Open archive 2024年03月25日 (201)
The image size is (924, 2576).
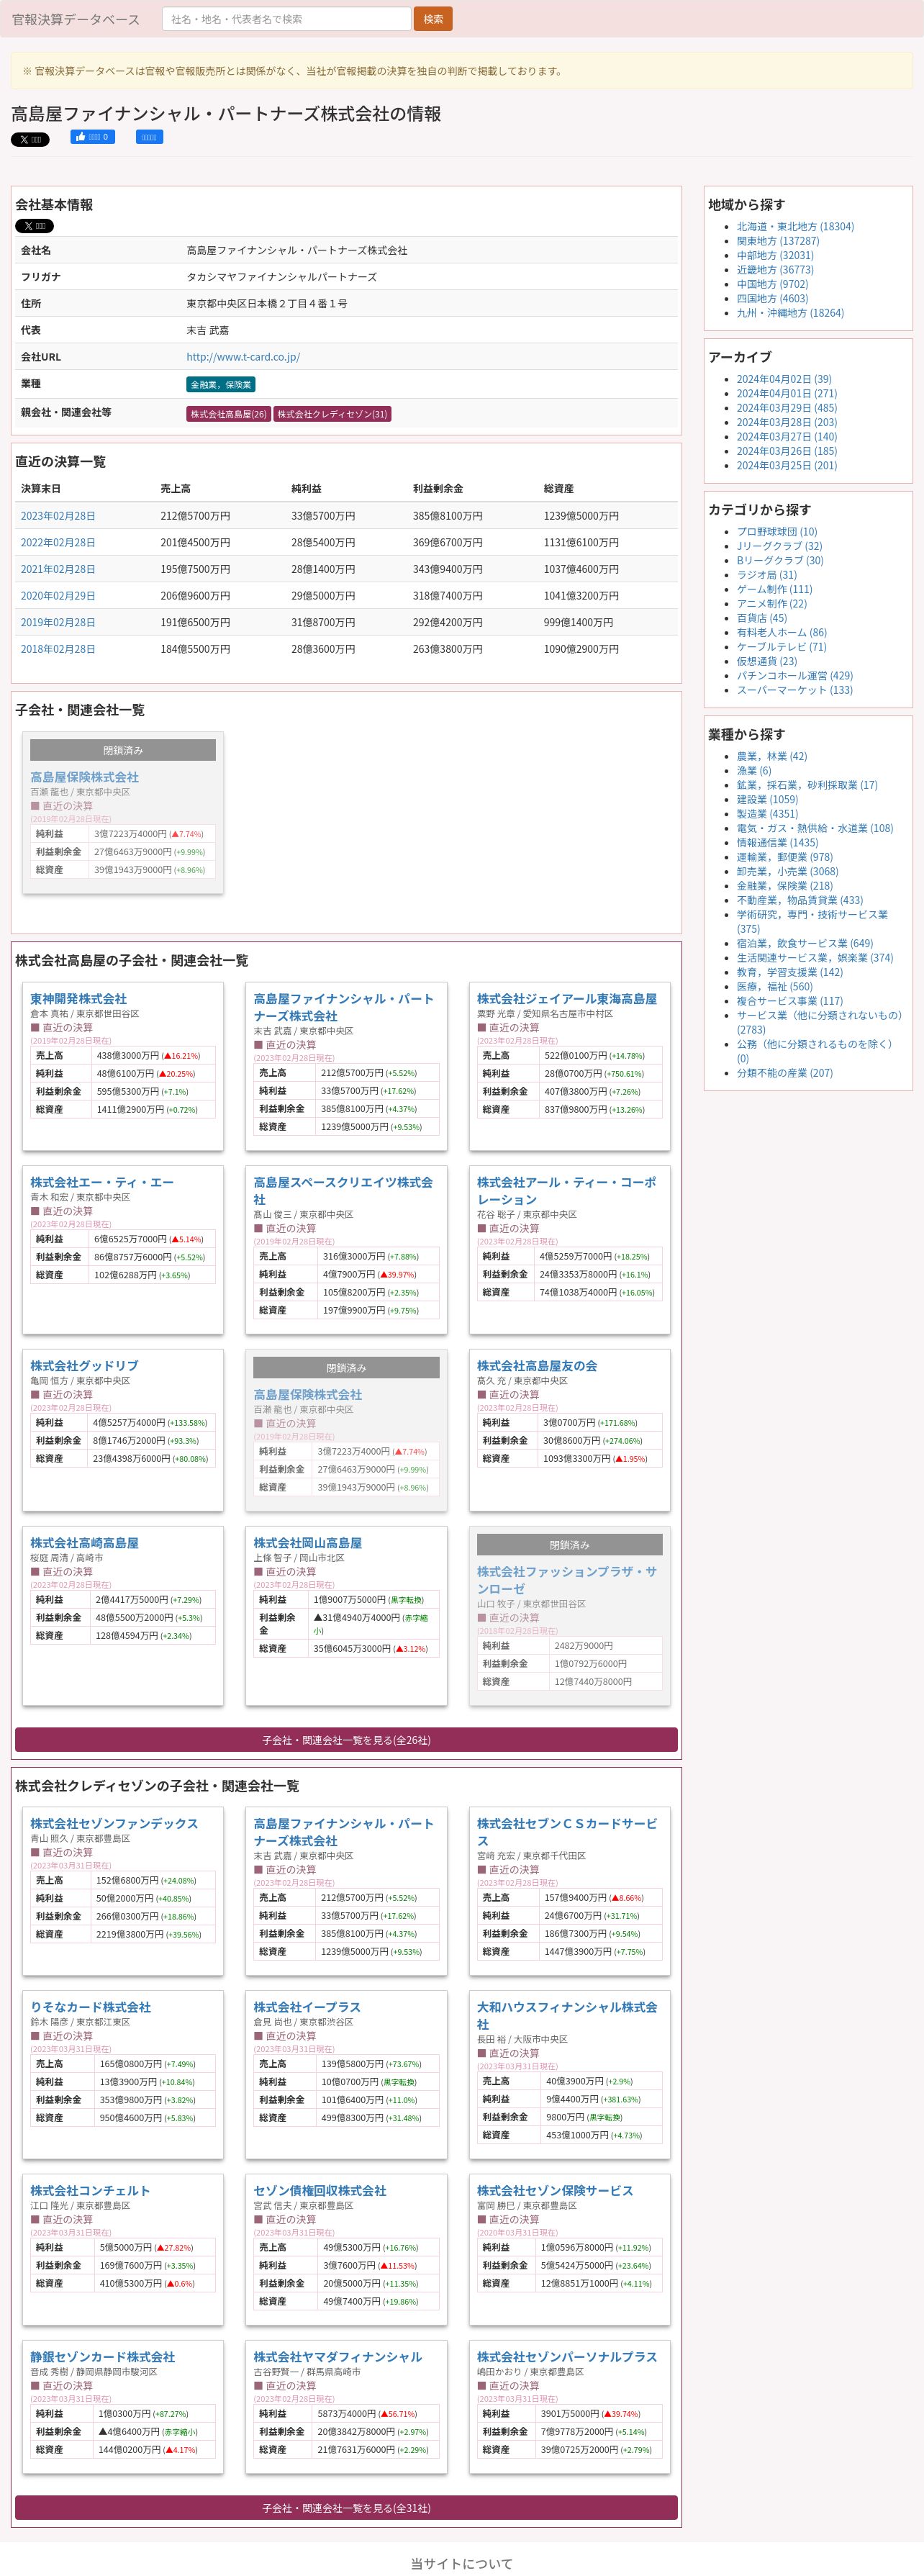(x=787, y=465)
